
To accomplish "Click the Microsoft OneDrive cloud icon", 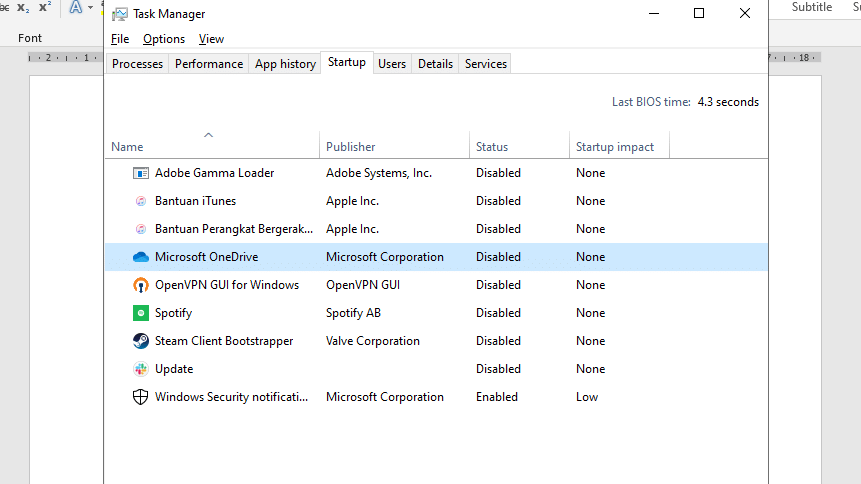I will [x=141, y=257].
